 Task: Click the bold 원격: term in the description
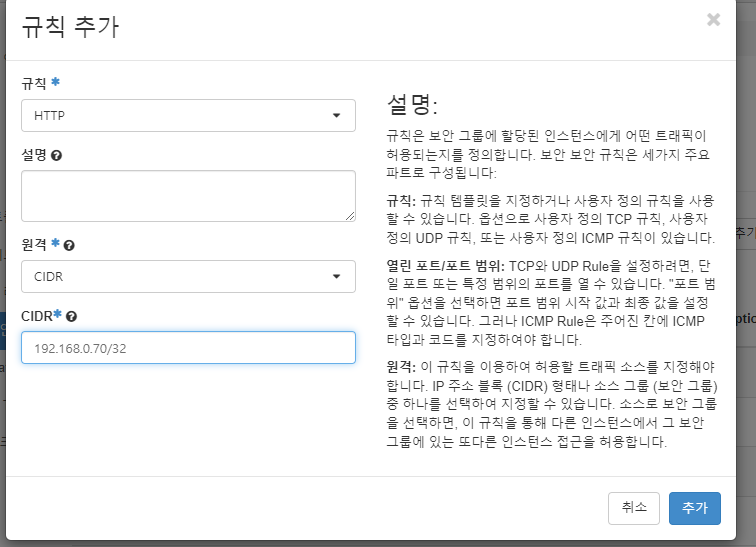pyautogui.click(x=401, y=367)
